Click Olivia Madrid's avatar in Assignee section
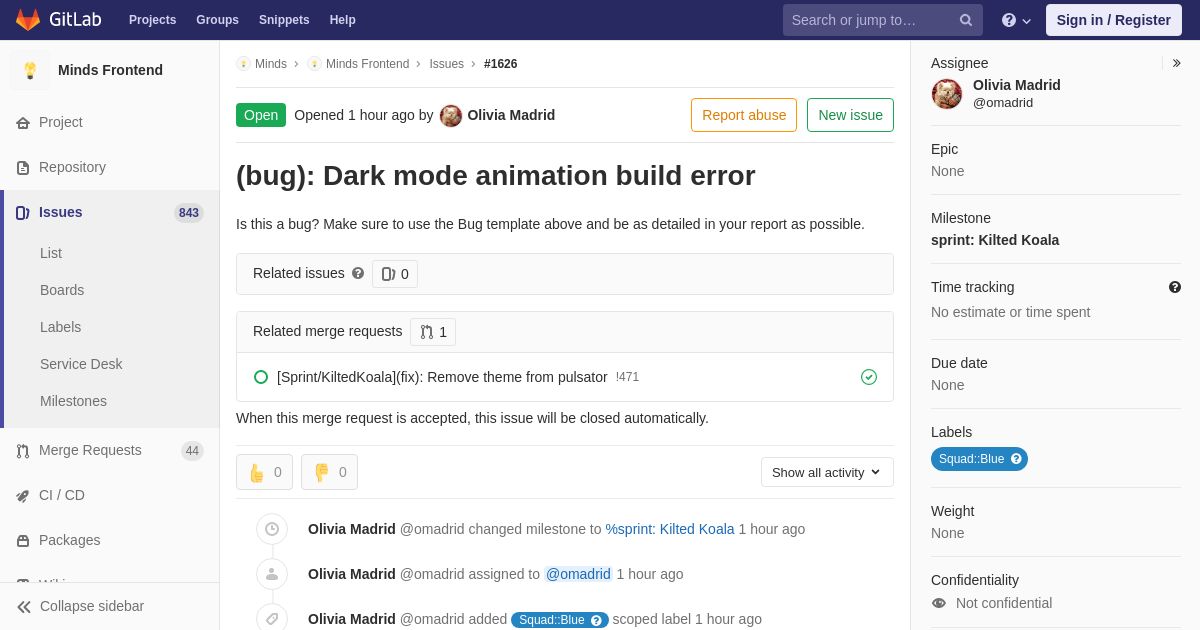The height and width of the screenshot is (630, 1200). click(x=947, y=94)
